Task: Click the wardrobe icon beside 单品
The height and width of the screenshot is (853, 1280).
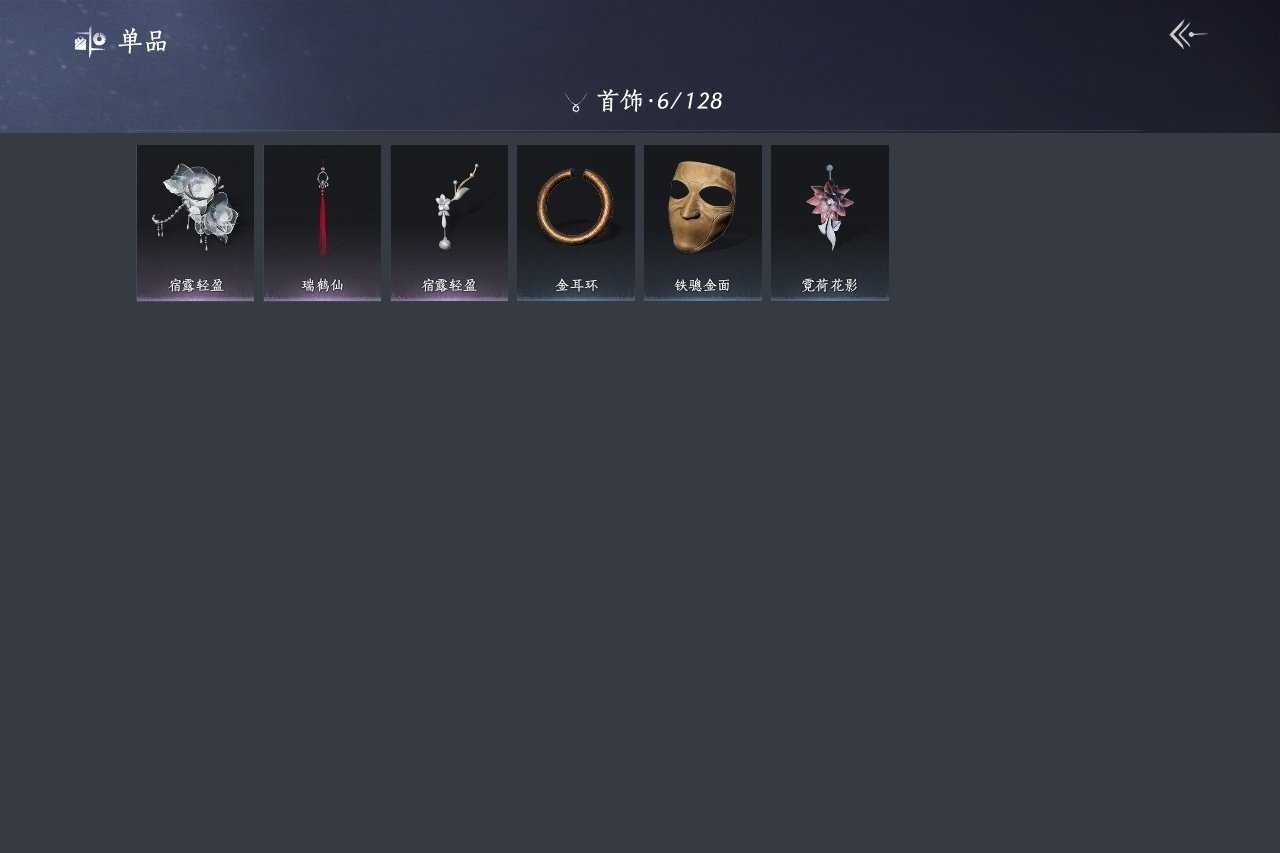Action: 90,41
